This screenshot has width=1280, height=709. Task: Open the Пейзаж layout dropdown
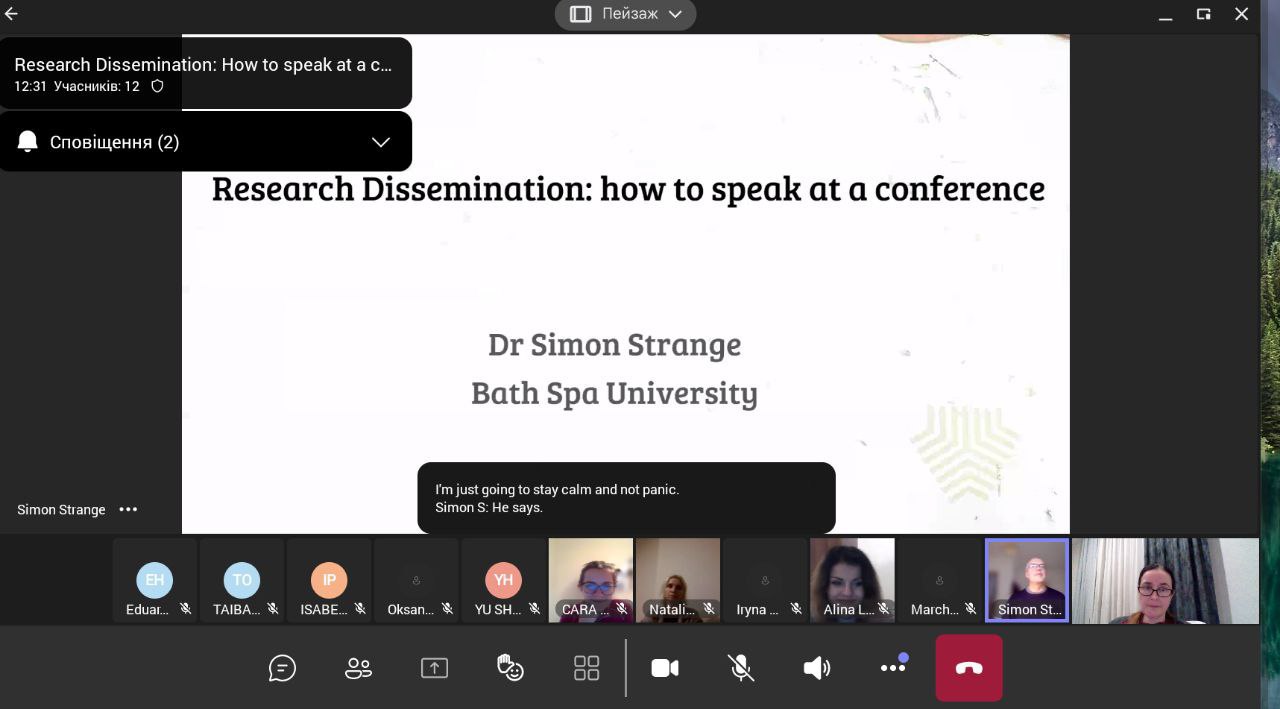(626, 14)
